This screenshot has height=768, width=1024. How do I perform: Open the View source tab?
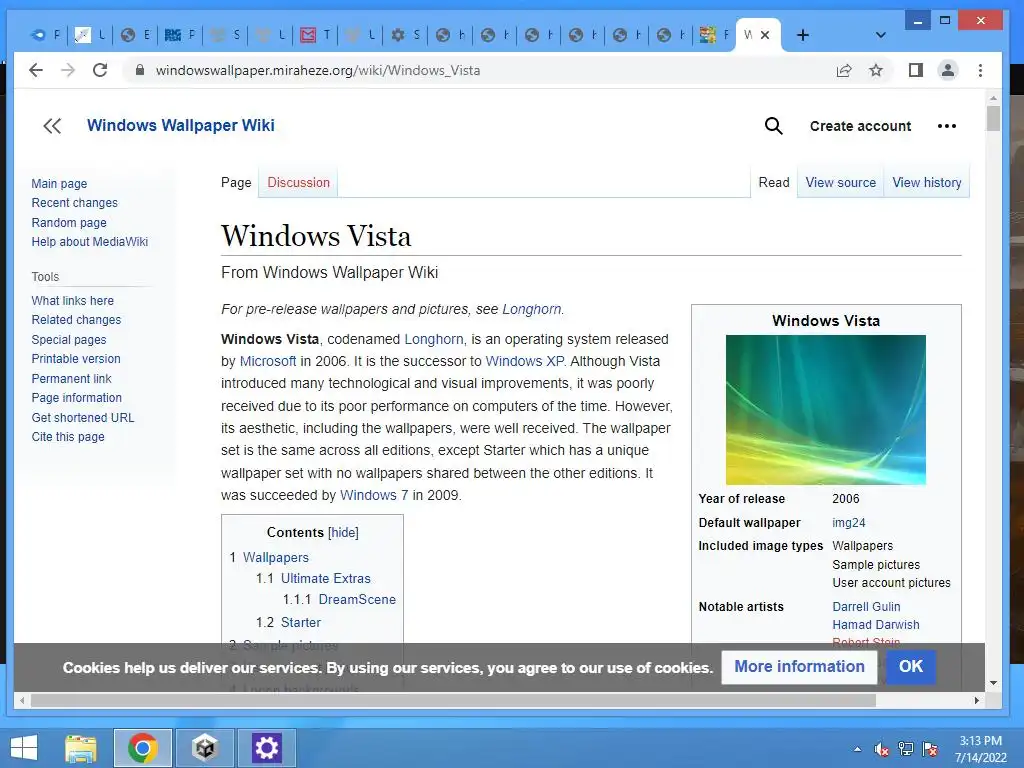click(x=840, y=182)
